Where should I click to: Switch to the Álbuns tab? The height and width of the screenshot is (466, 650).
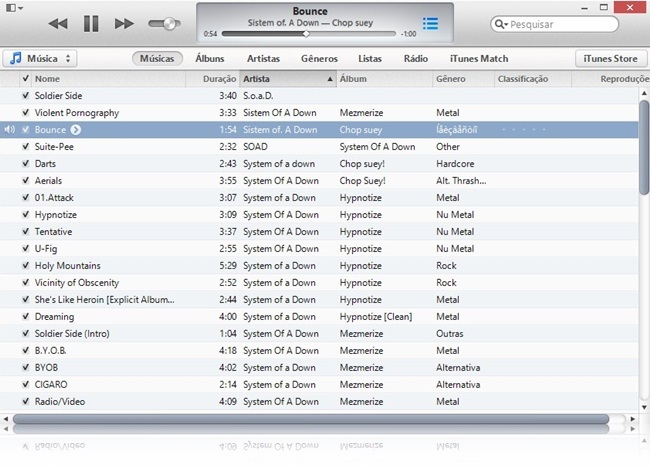(210, 58)
